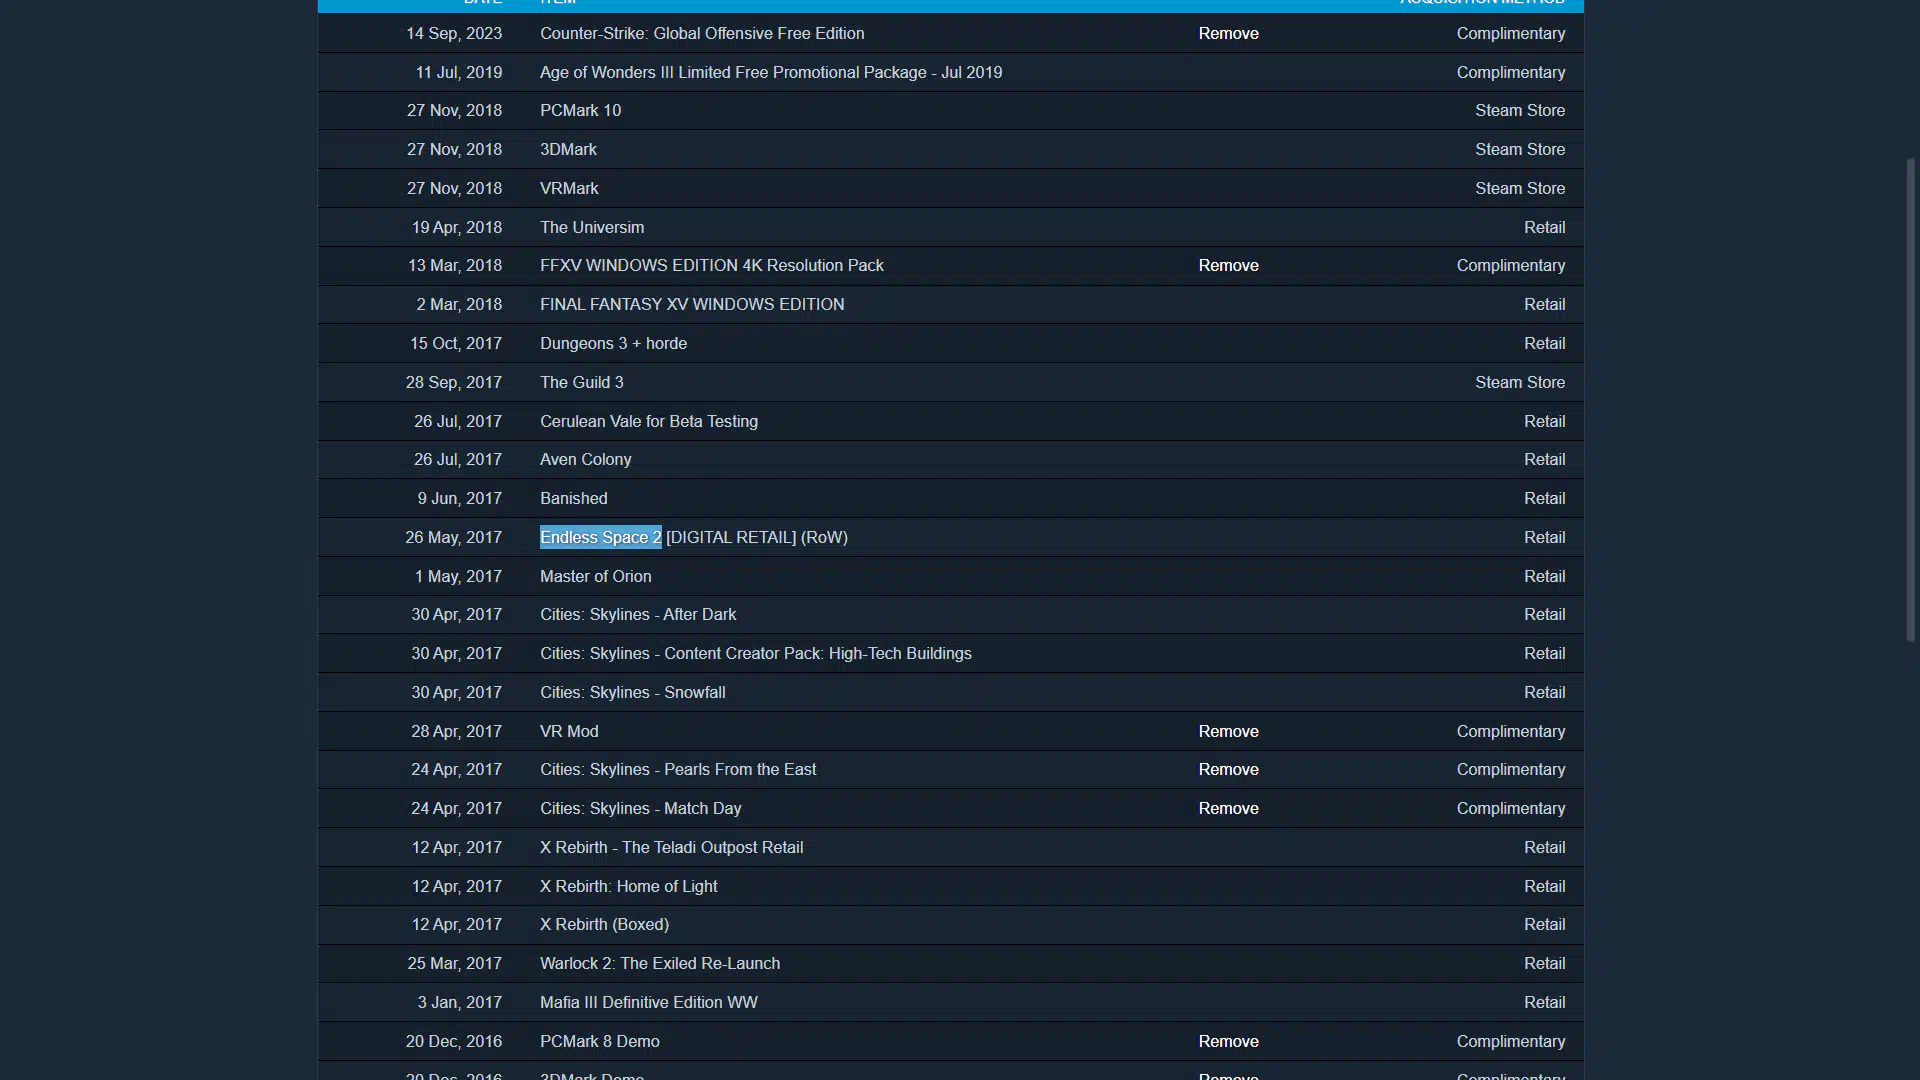This screenshot has width=1920, height=1080.
Task: Click the 'Aven Colony' item name
Action: click(585, 459)
